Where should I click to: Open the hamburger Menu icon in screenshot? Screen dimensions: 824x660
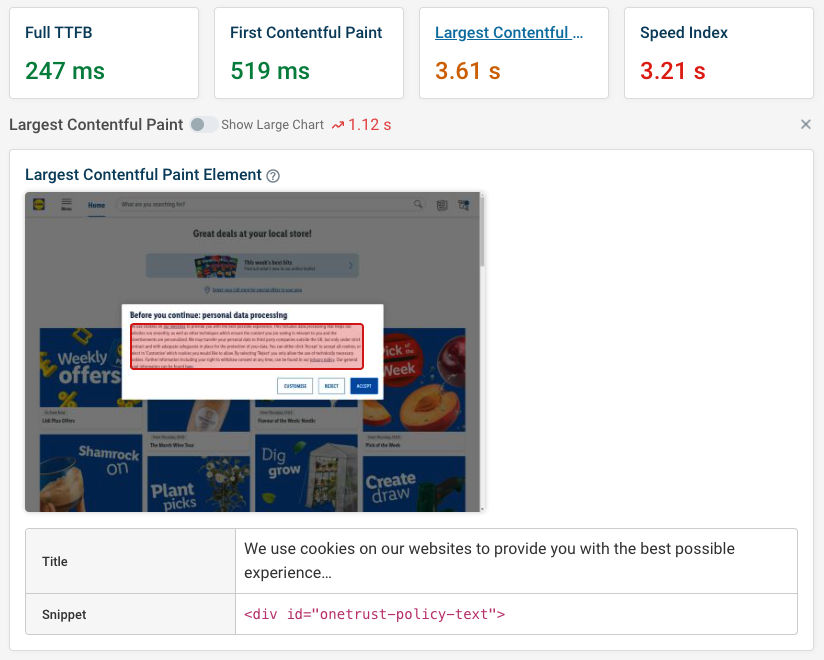[66, 204]
